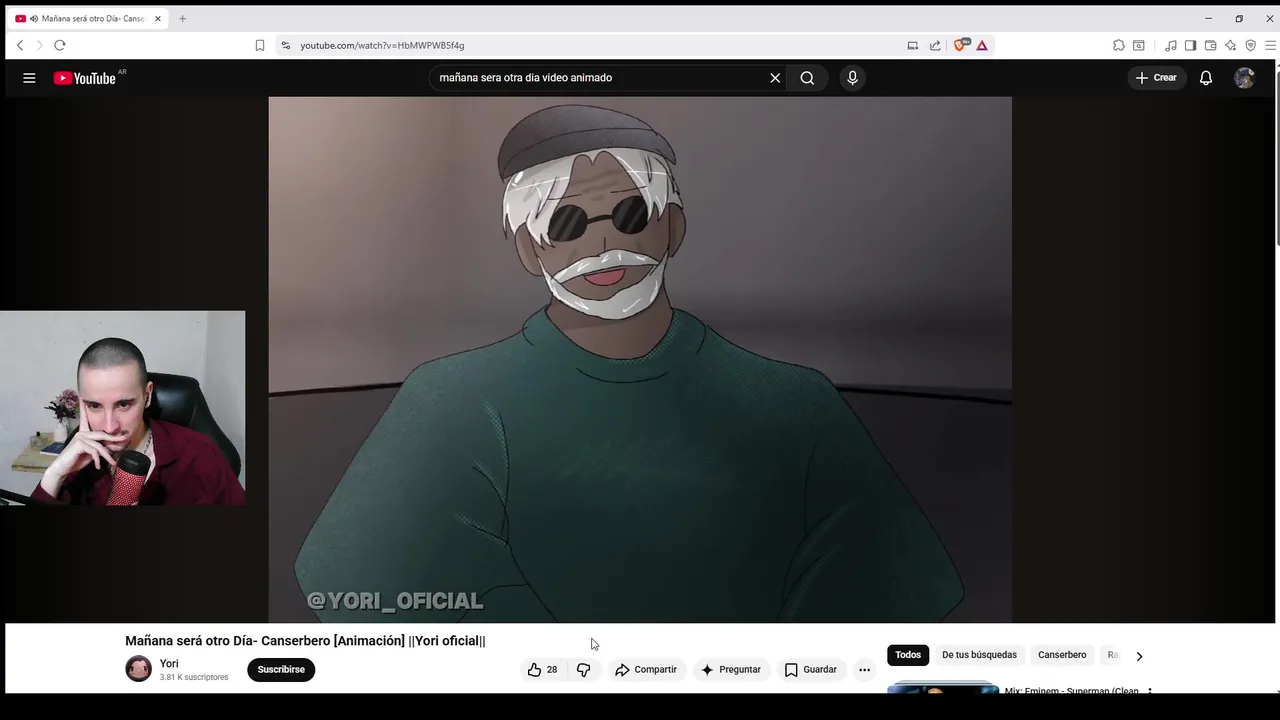Go back with browser back arrow
Screen dimensions: 1280x720
coord(20,45)
